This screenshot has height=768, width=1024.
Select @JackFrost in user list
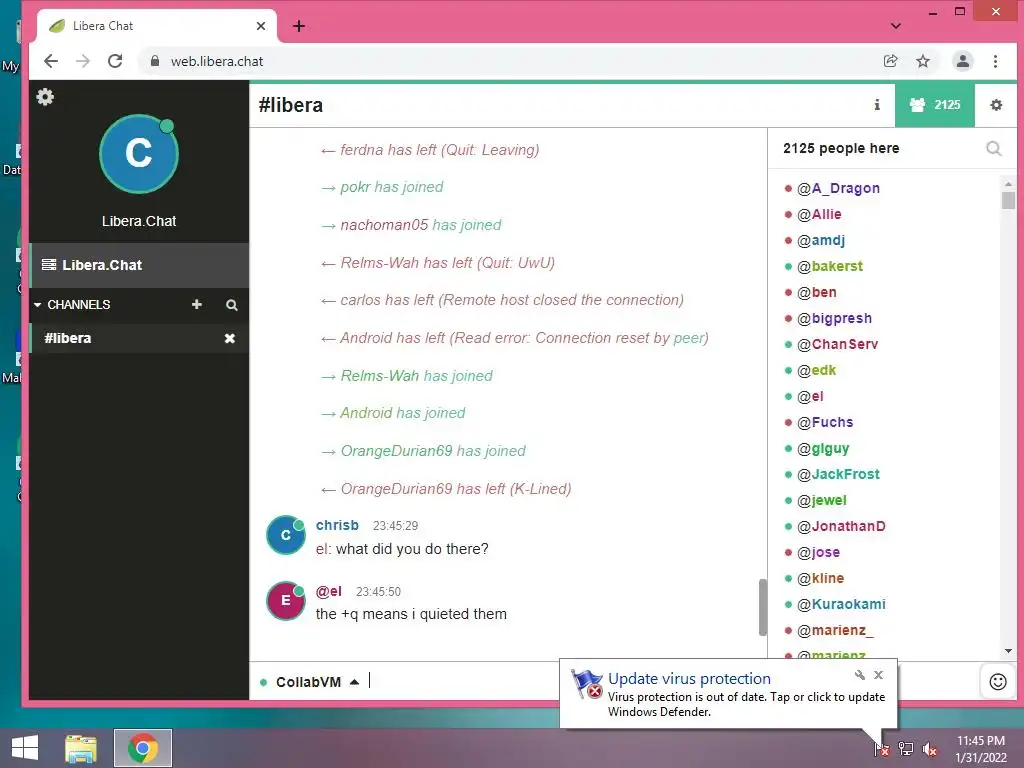tap(838, 474)
